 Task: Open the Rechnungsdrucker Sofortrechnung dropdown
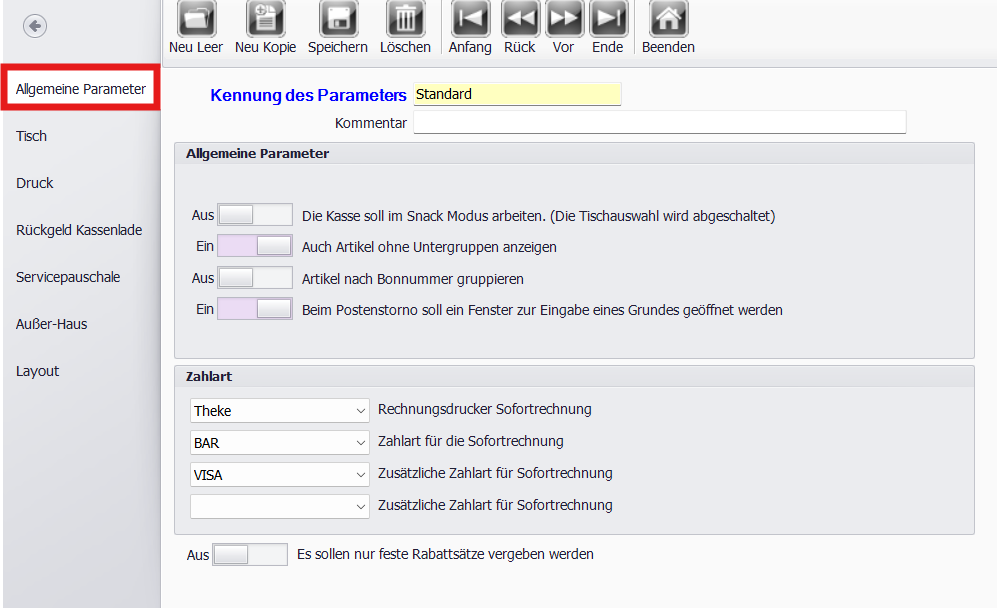click(280, 411)
